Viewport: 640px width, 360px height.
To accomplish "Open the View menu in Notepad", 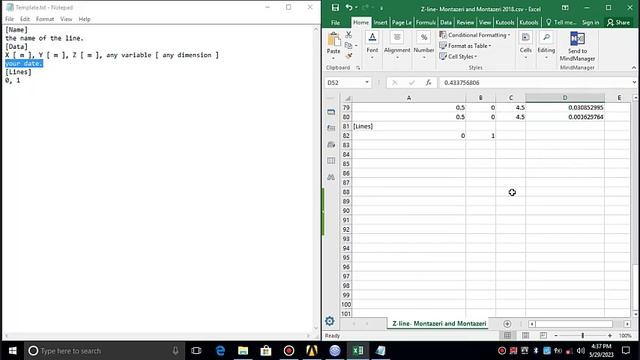I will click(x=66, y=19).
